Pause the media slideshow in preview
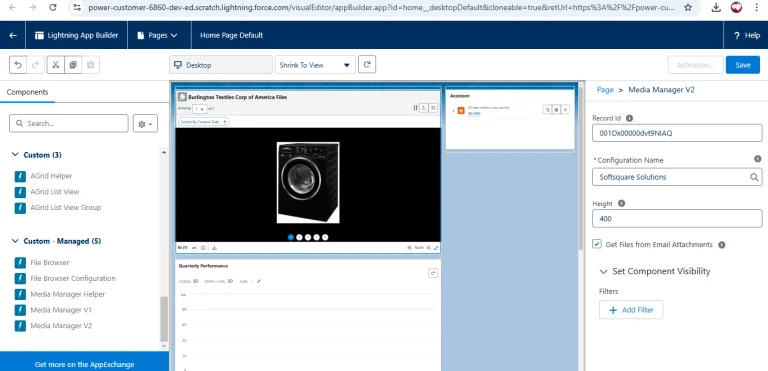 415,108
